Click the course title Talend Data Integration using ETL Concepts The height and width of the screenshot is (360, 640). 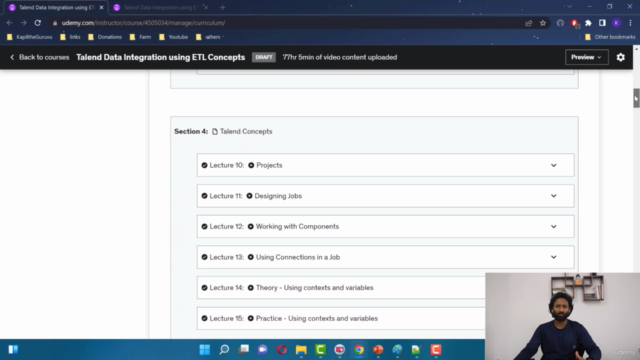pyautogui.click(x=160, y=57)
